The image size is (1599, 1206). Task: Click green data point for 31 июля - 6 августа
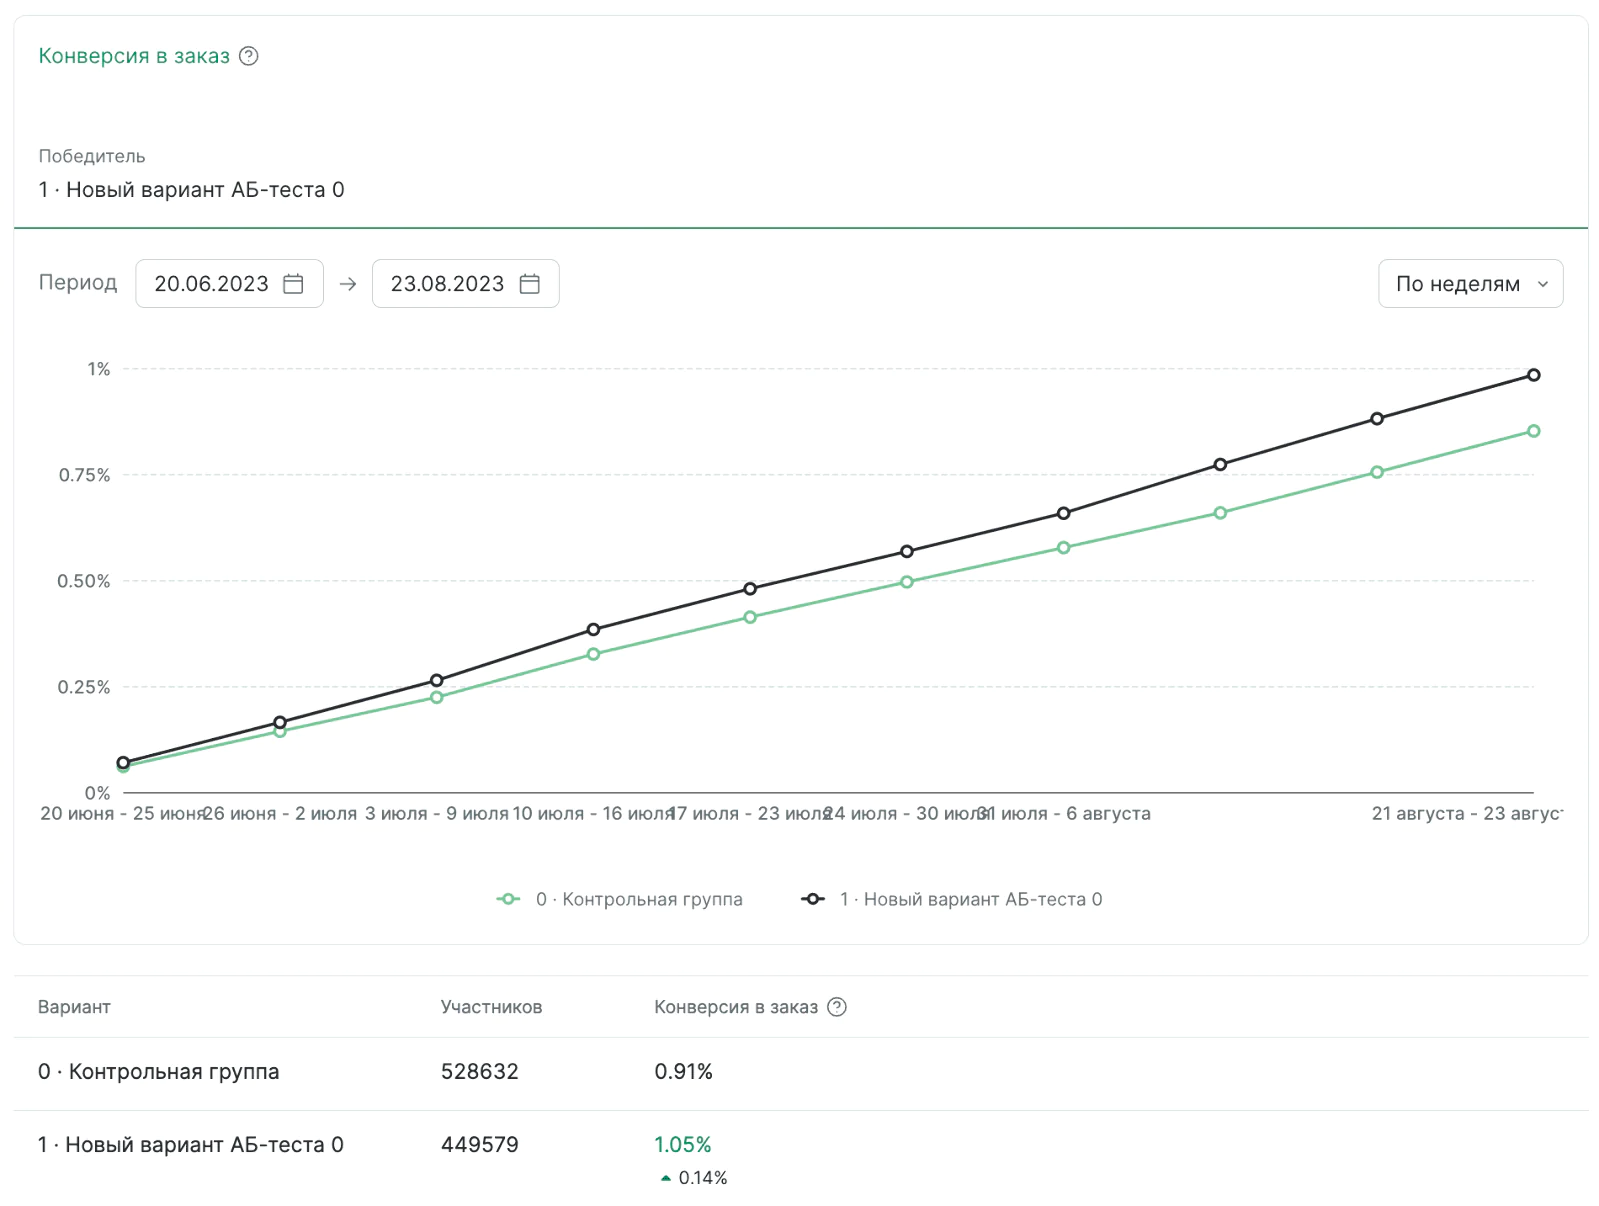[x=1063, y=547]
